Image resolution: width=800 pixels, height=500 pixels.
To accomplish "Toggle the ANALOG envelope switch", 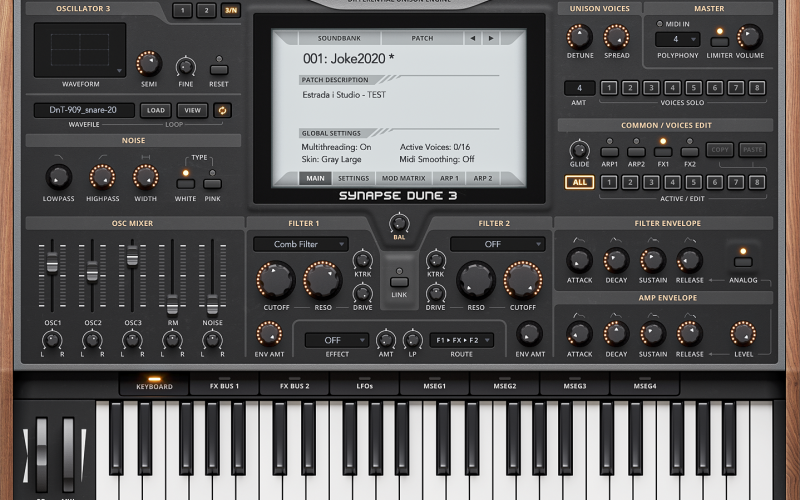I will point(743,262).
